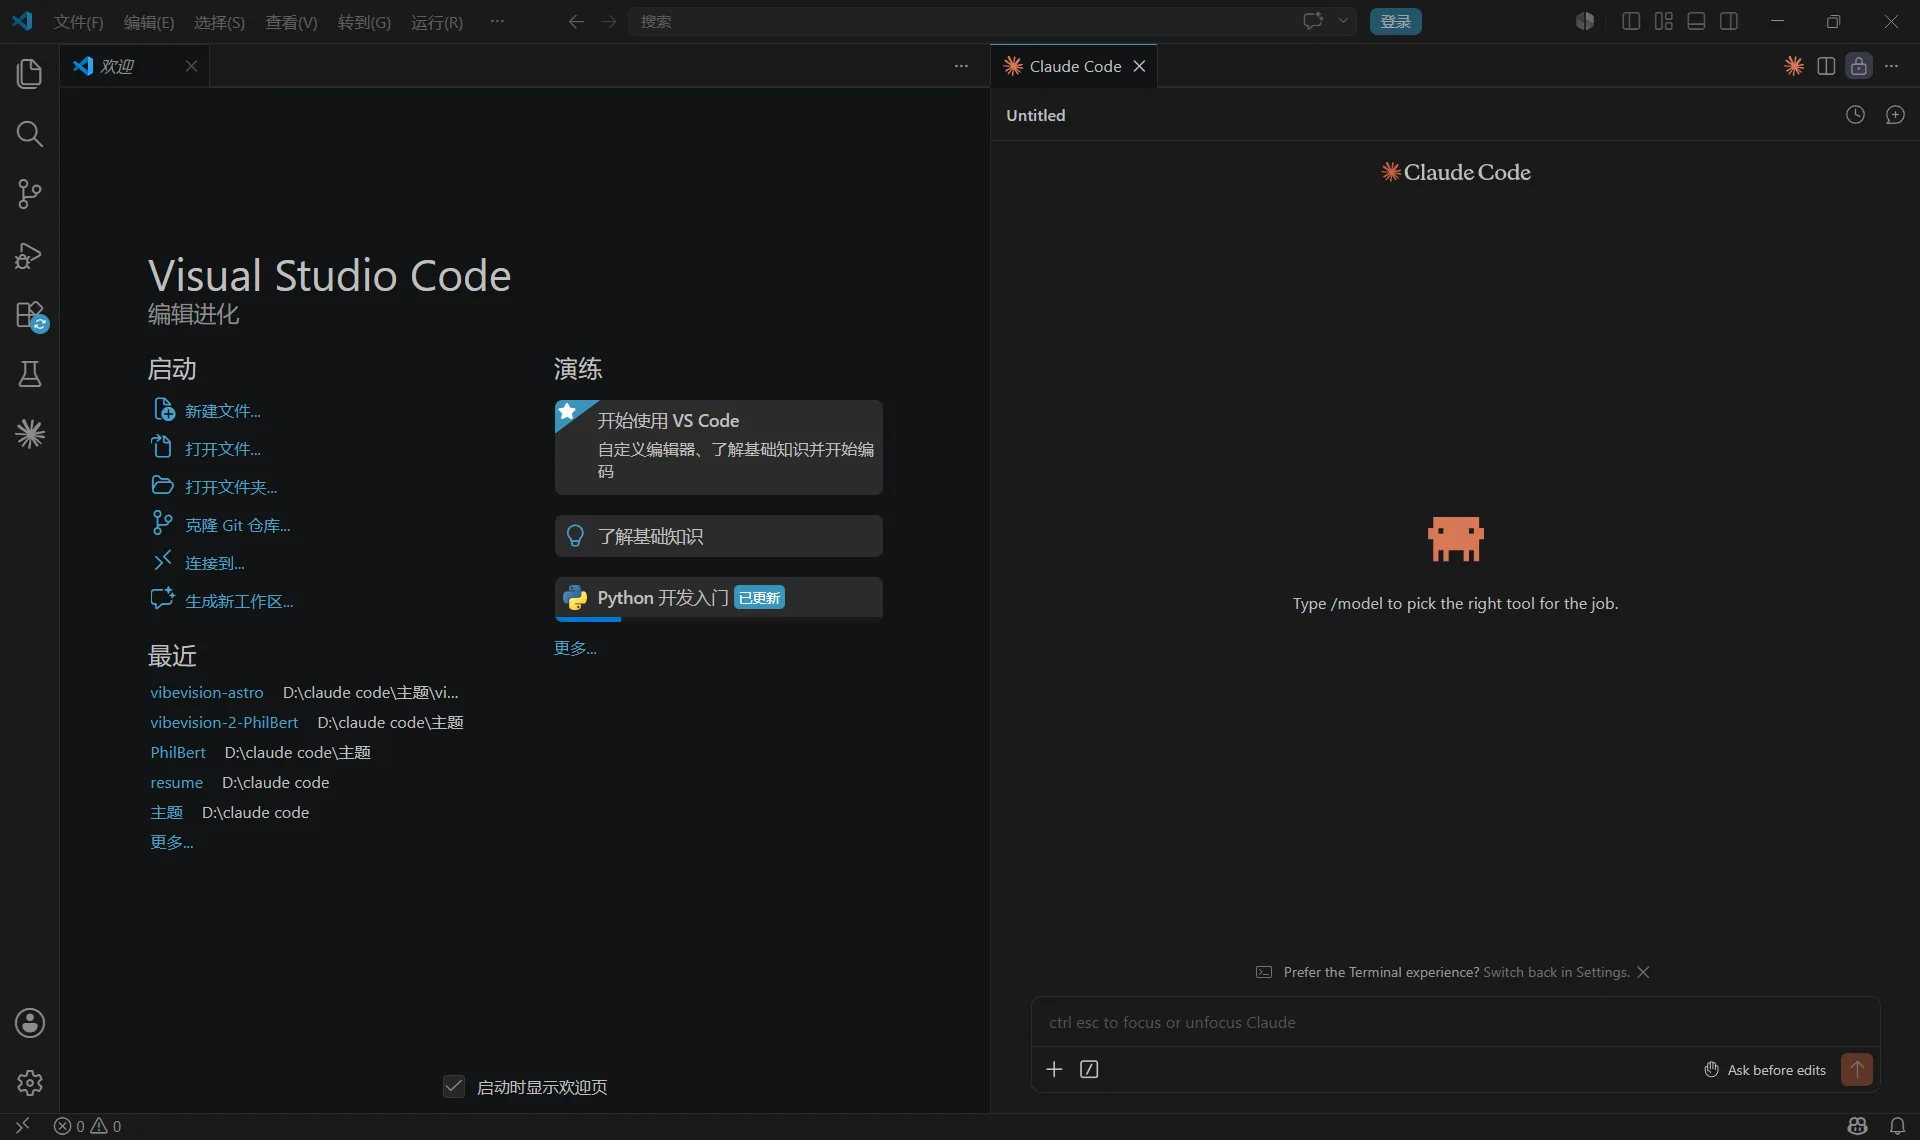Close the Claude Code tab
This screenshot has width=1920, height=1140.
(x=1139, y=66)
